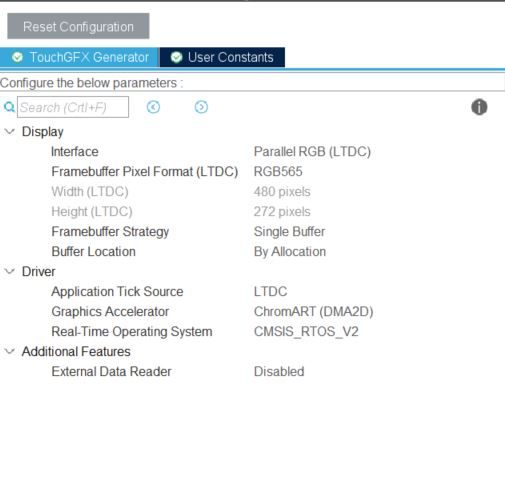The height and width of the screenshot is (502, 505).
Task: Switch to the TouchGFX Generator tab
Action: 80,57
